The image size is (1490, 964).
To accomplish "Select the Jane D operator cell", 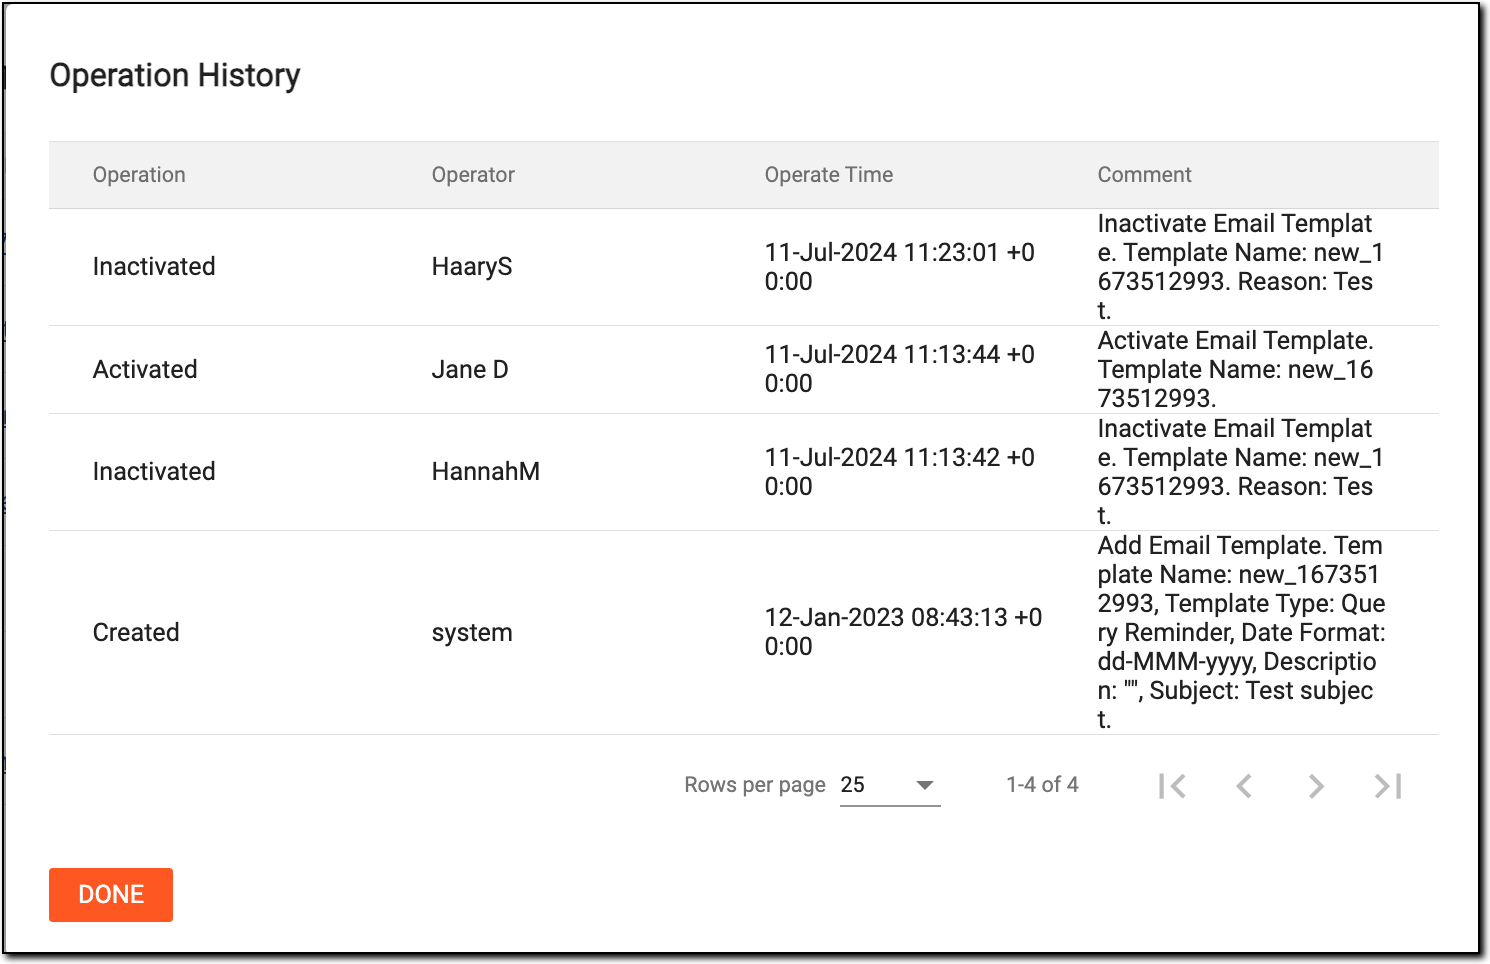I will (470, 370).
